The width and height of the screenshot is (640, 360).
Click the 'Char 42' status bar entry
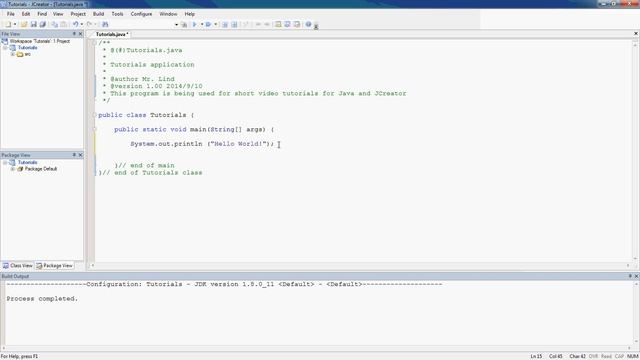(577, 356)
